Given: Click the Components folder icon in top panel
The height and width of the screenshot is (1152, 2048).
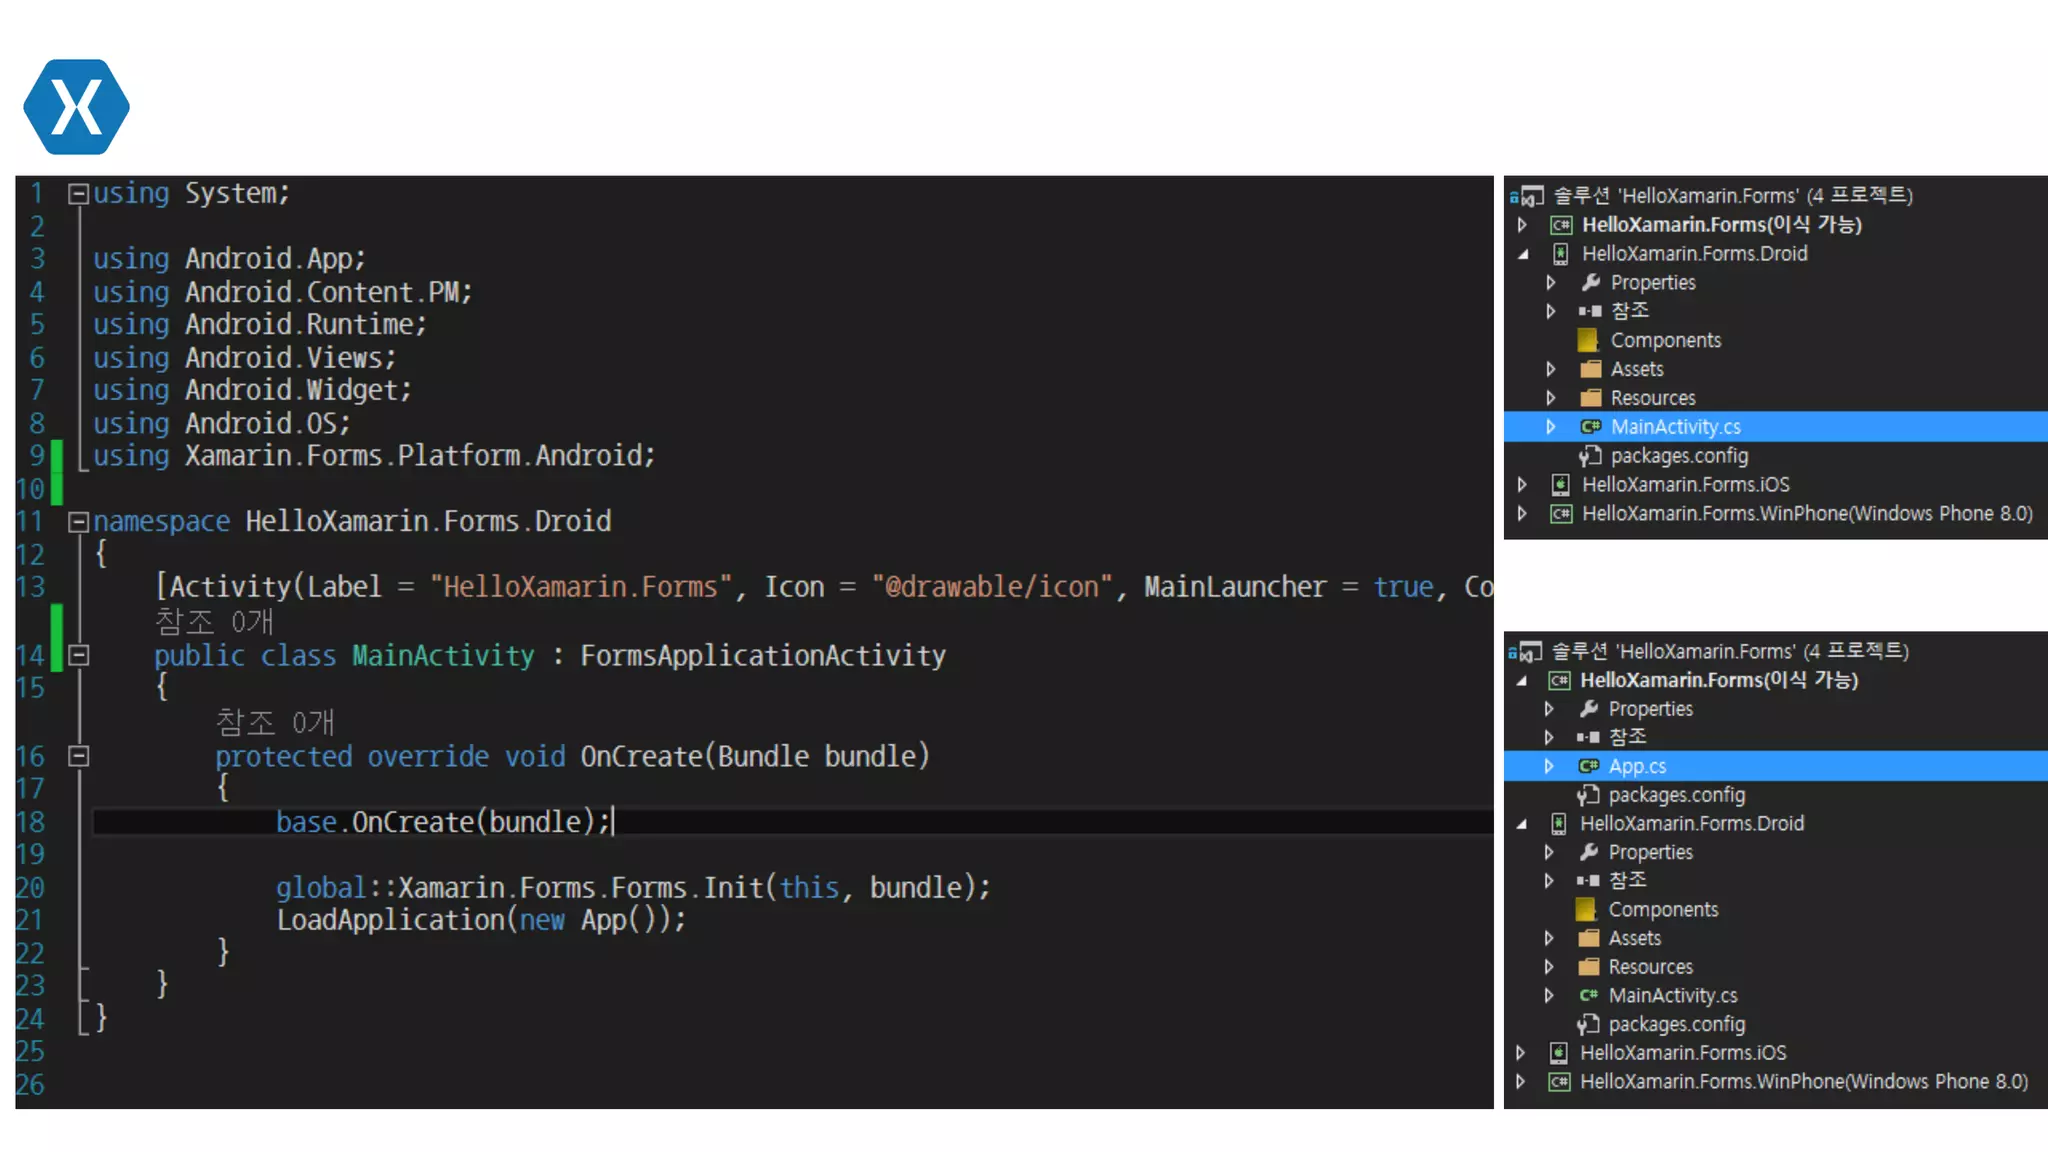Looking at the screenshot, I should [x=1588, y=340].
